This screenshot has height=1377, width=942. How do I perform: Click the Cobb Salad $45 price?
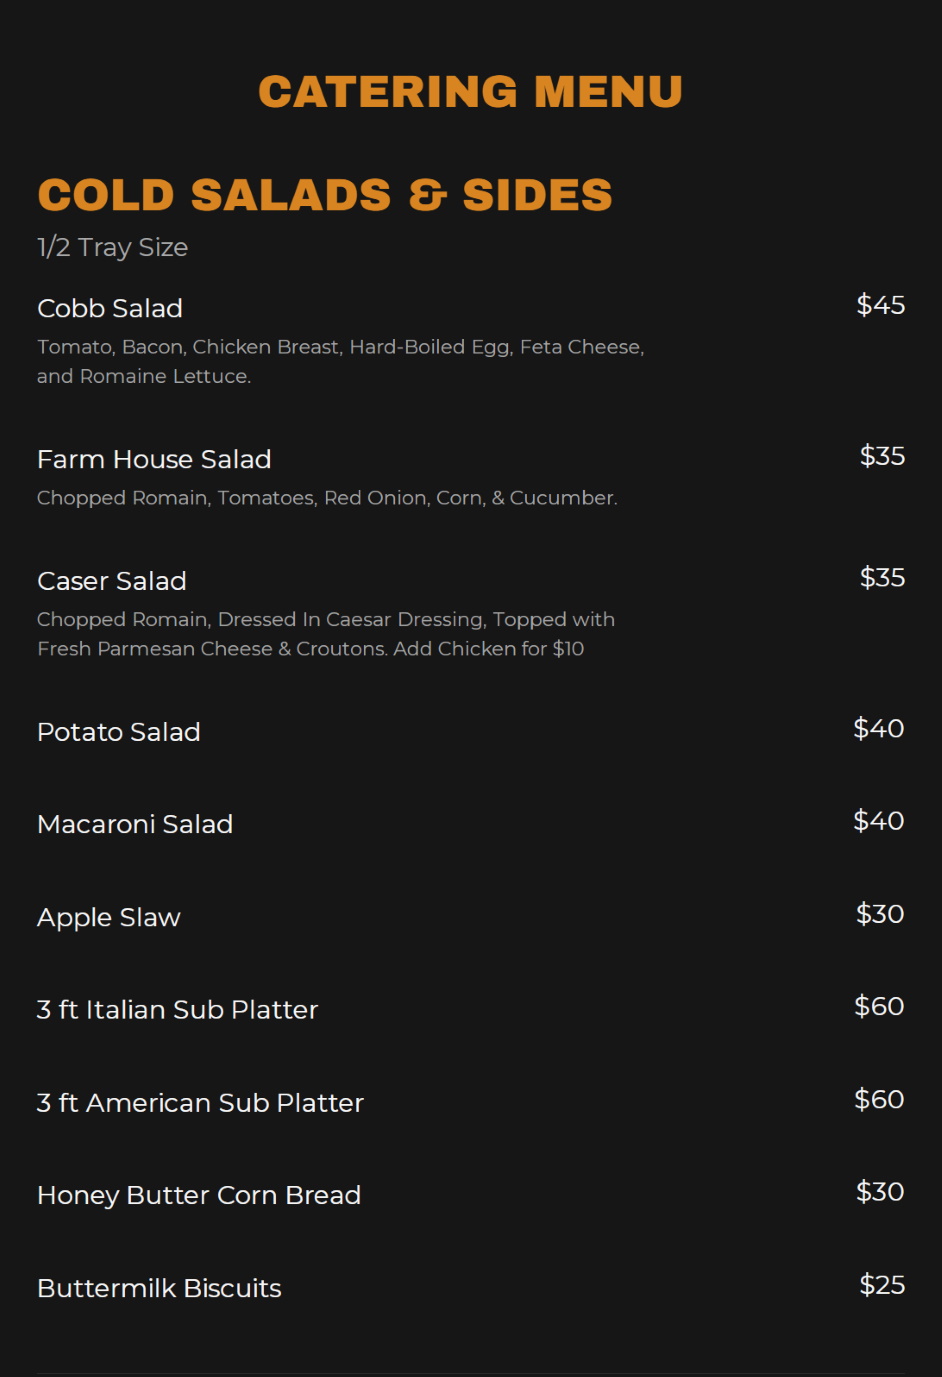(880, 305)
